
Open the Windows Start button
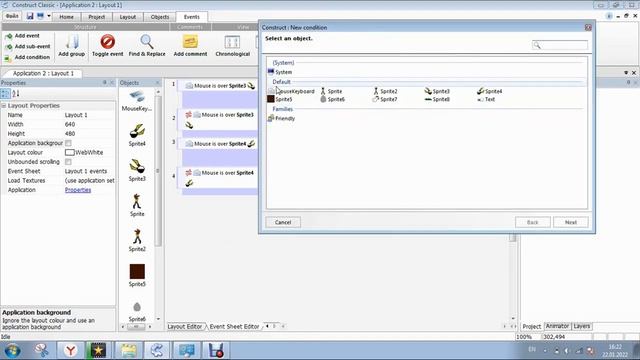[x=12, y=351]
